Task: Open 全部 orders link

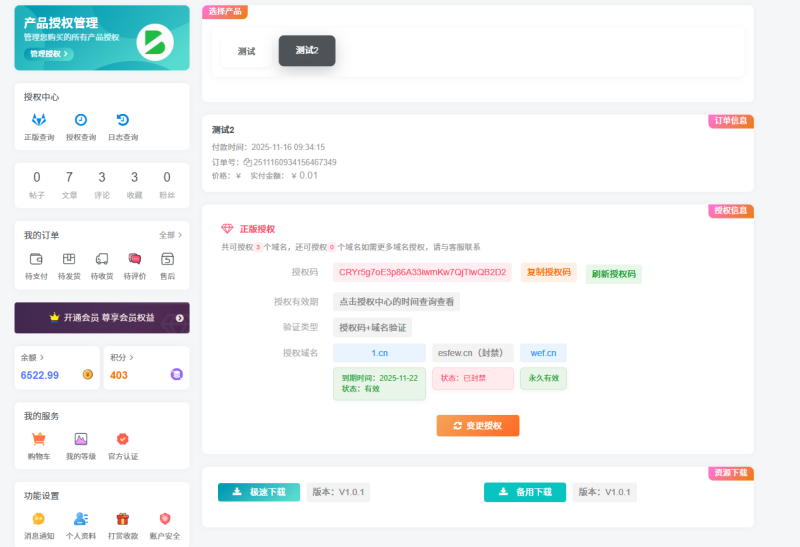Action: pos(170,235)
